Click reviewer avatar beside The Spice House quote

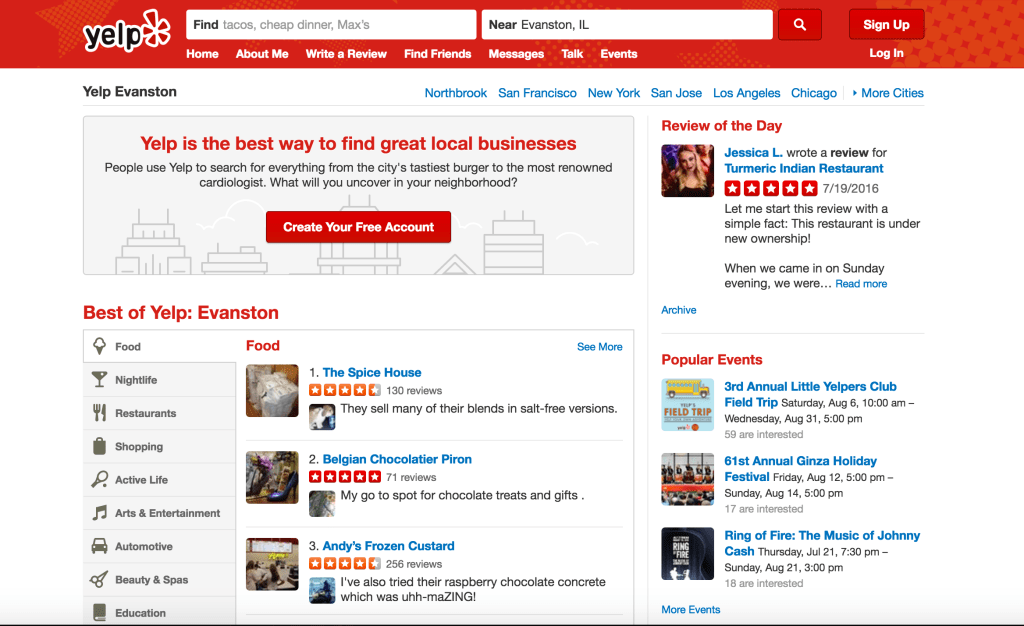(322, 417)
